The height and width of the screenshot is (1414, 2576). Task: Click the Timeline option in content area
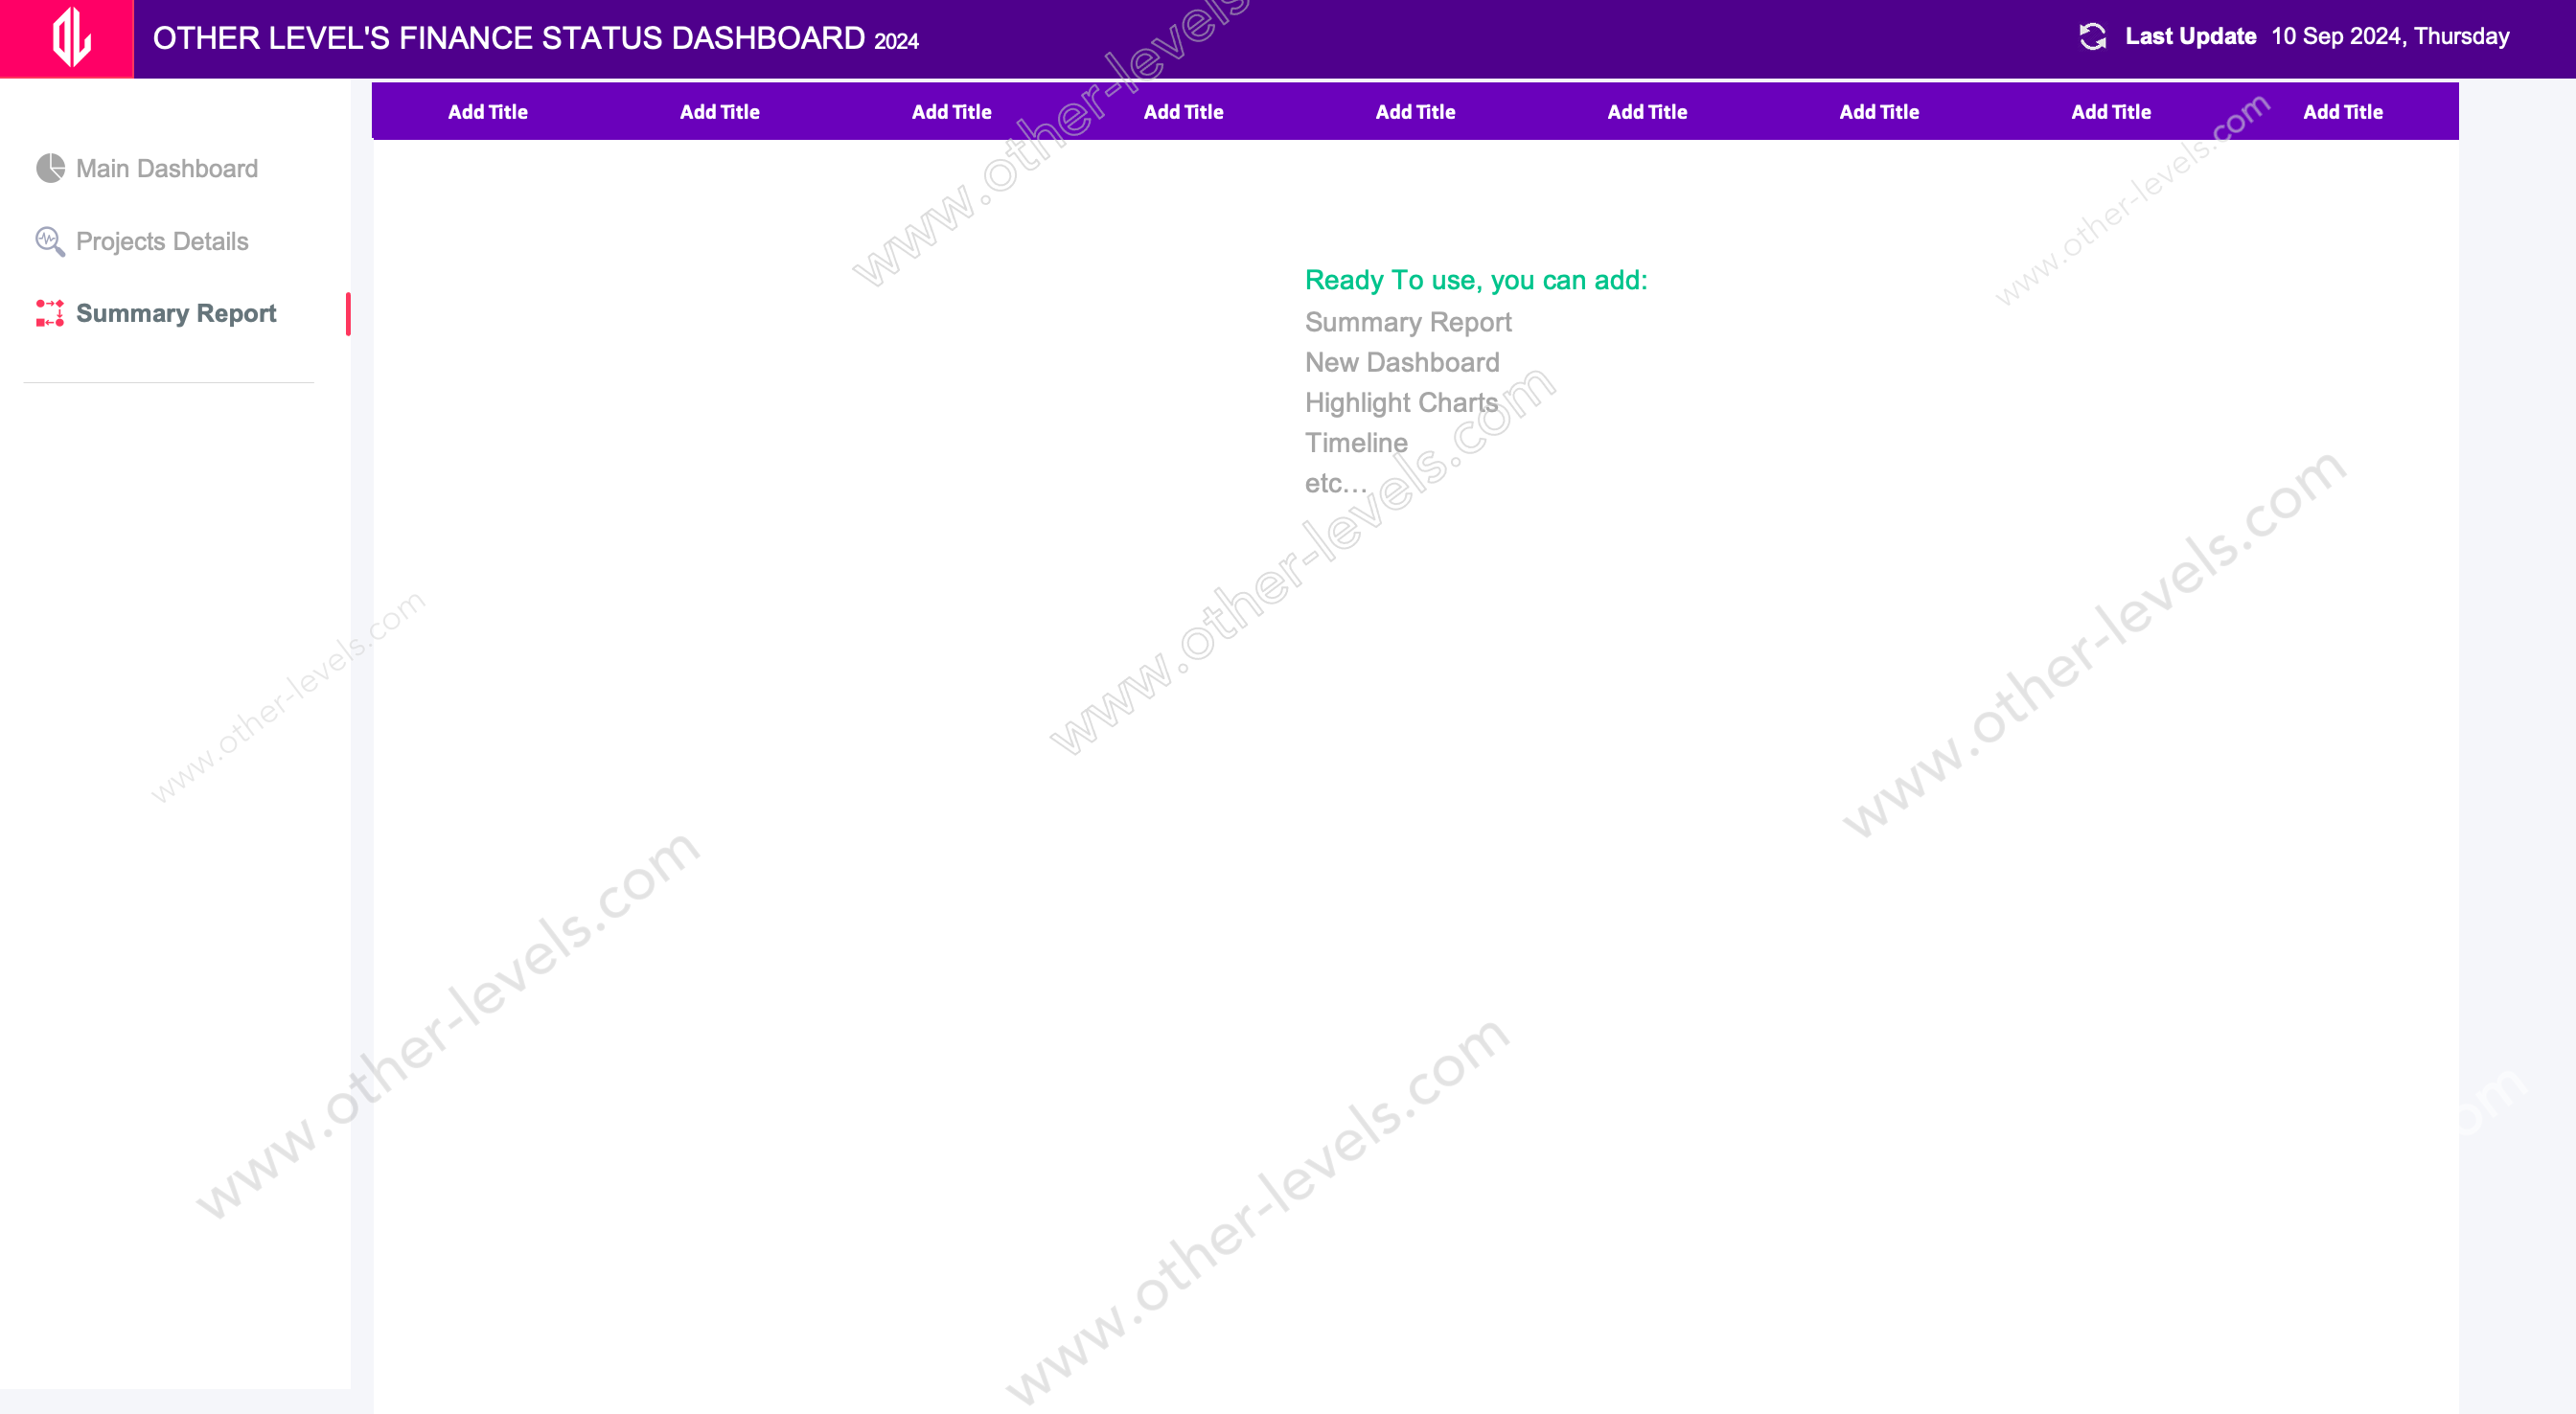click(1359, 441)
